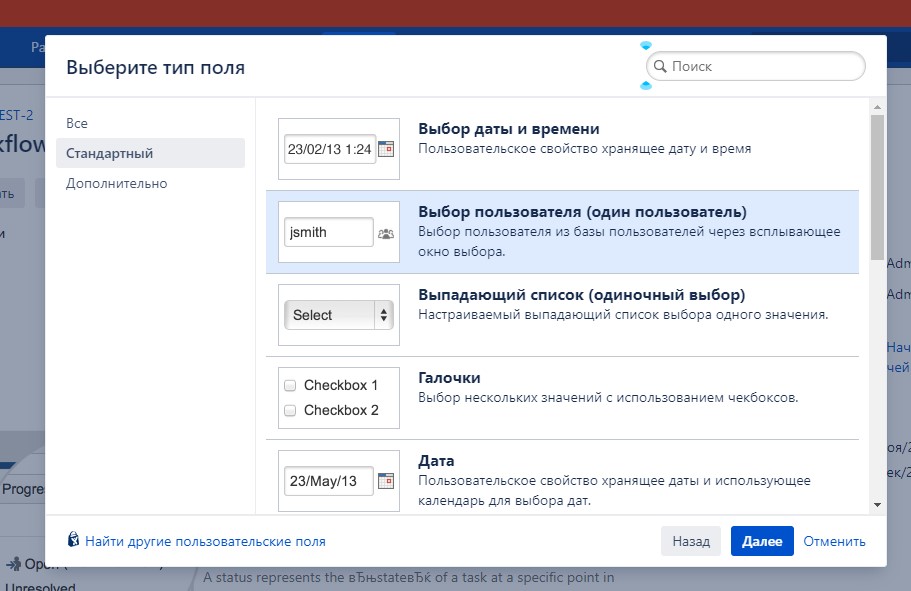This screenshot has width=911, height=591.
Task: Click the magnifier icon in the search box
Action: coord(660,66)
